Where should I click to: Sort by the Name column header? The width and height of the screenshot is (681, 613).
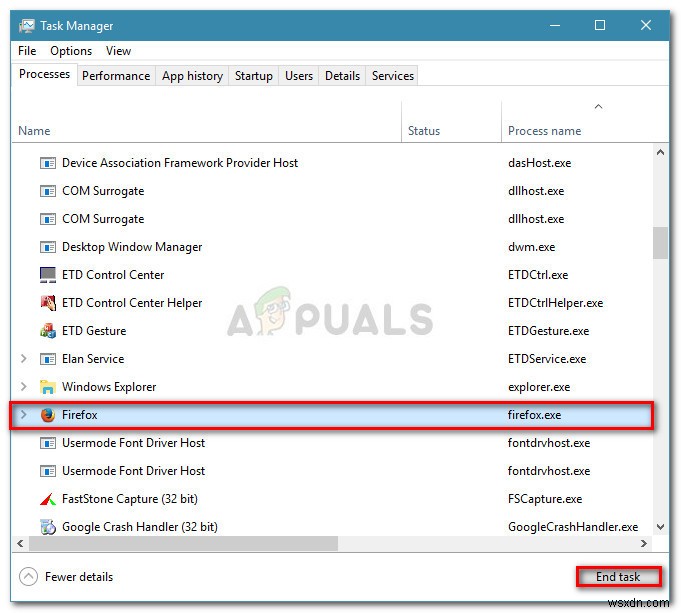(206, 122)
